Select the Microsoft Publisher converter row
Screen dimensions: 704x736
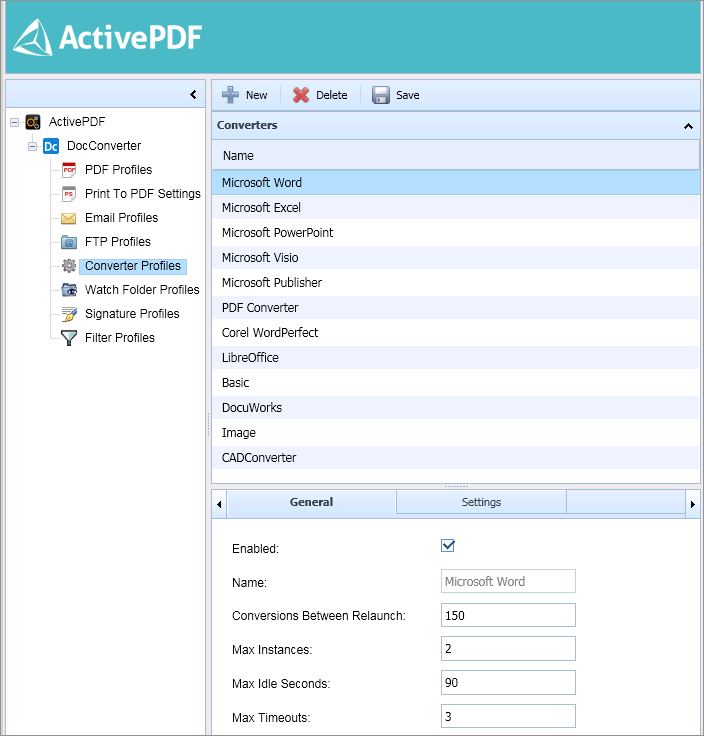[455, 283]
